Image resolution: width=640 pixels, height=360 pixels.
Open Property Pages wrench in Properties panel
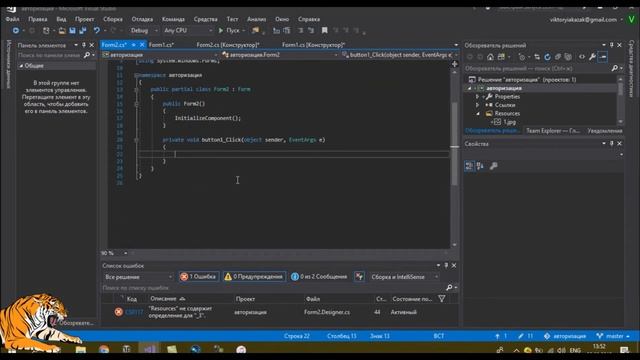(x=493, y=166)
